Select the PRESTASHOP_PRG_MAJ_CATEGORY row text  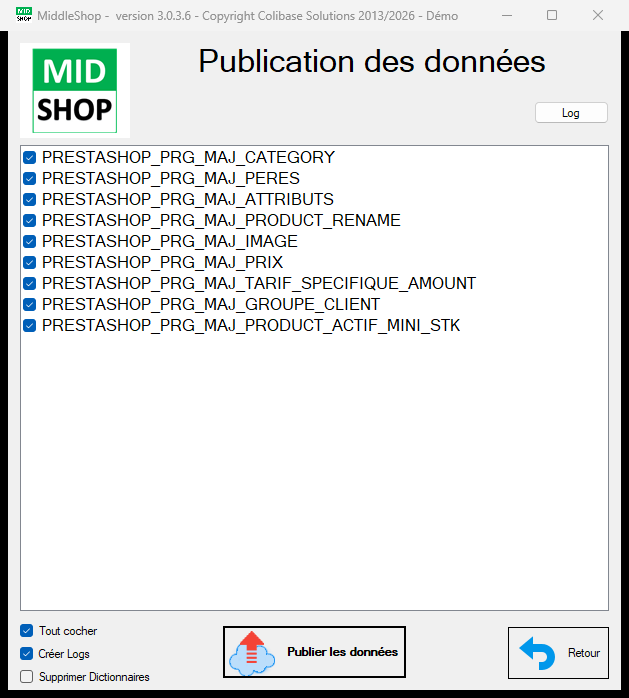tap(188, 158)
